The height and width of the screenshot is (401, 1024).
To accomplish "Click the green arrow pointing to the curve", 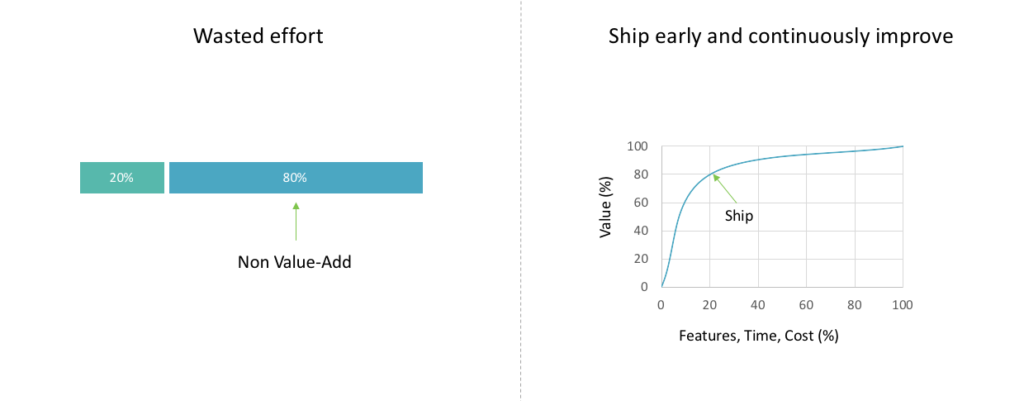I will (x=724, y=187).
